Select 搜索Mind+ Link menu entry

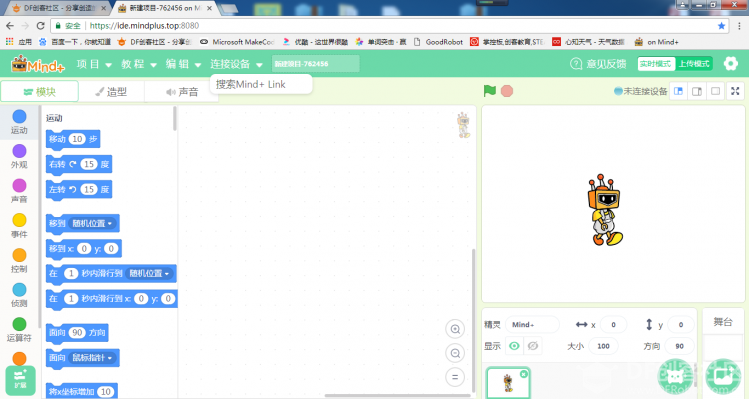pos(261,85)
